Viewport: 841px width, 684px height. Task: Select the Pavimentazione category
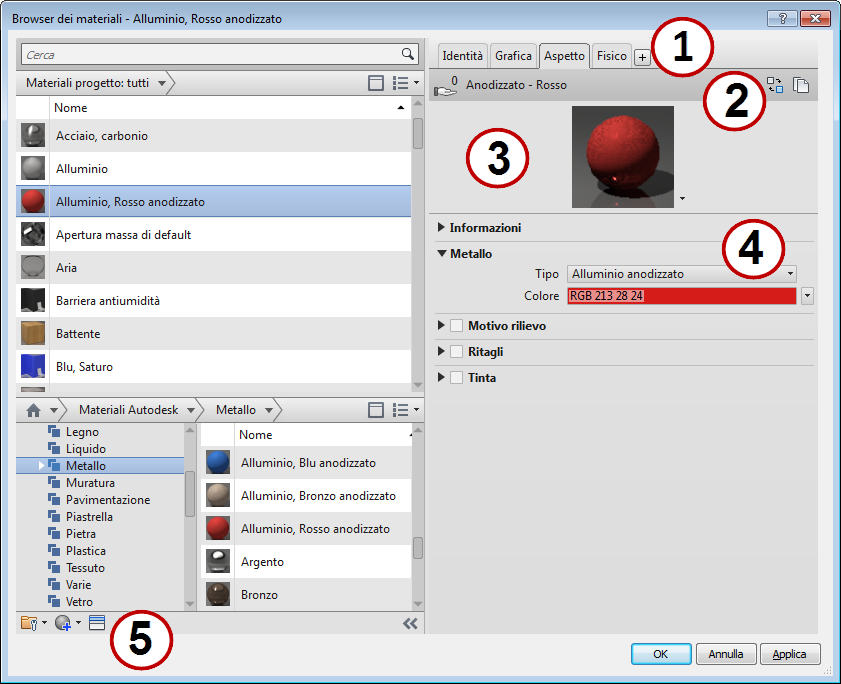[x=108, y=499]
